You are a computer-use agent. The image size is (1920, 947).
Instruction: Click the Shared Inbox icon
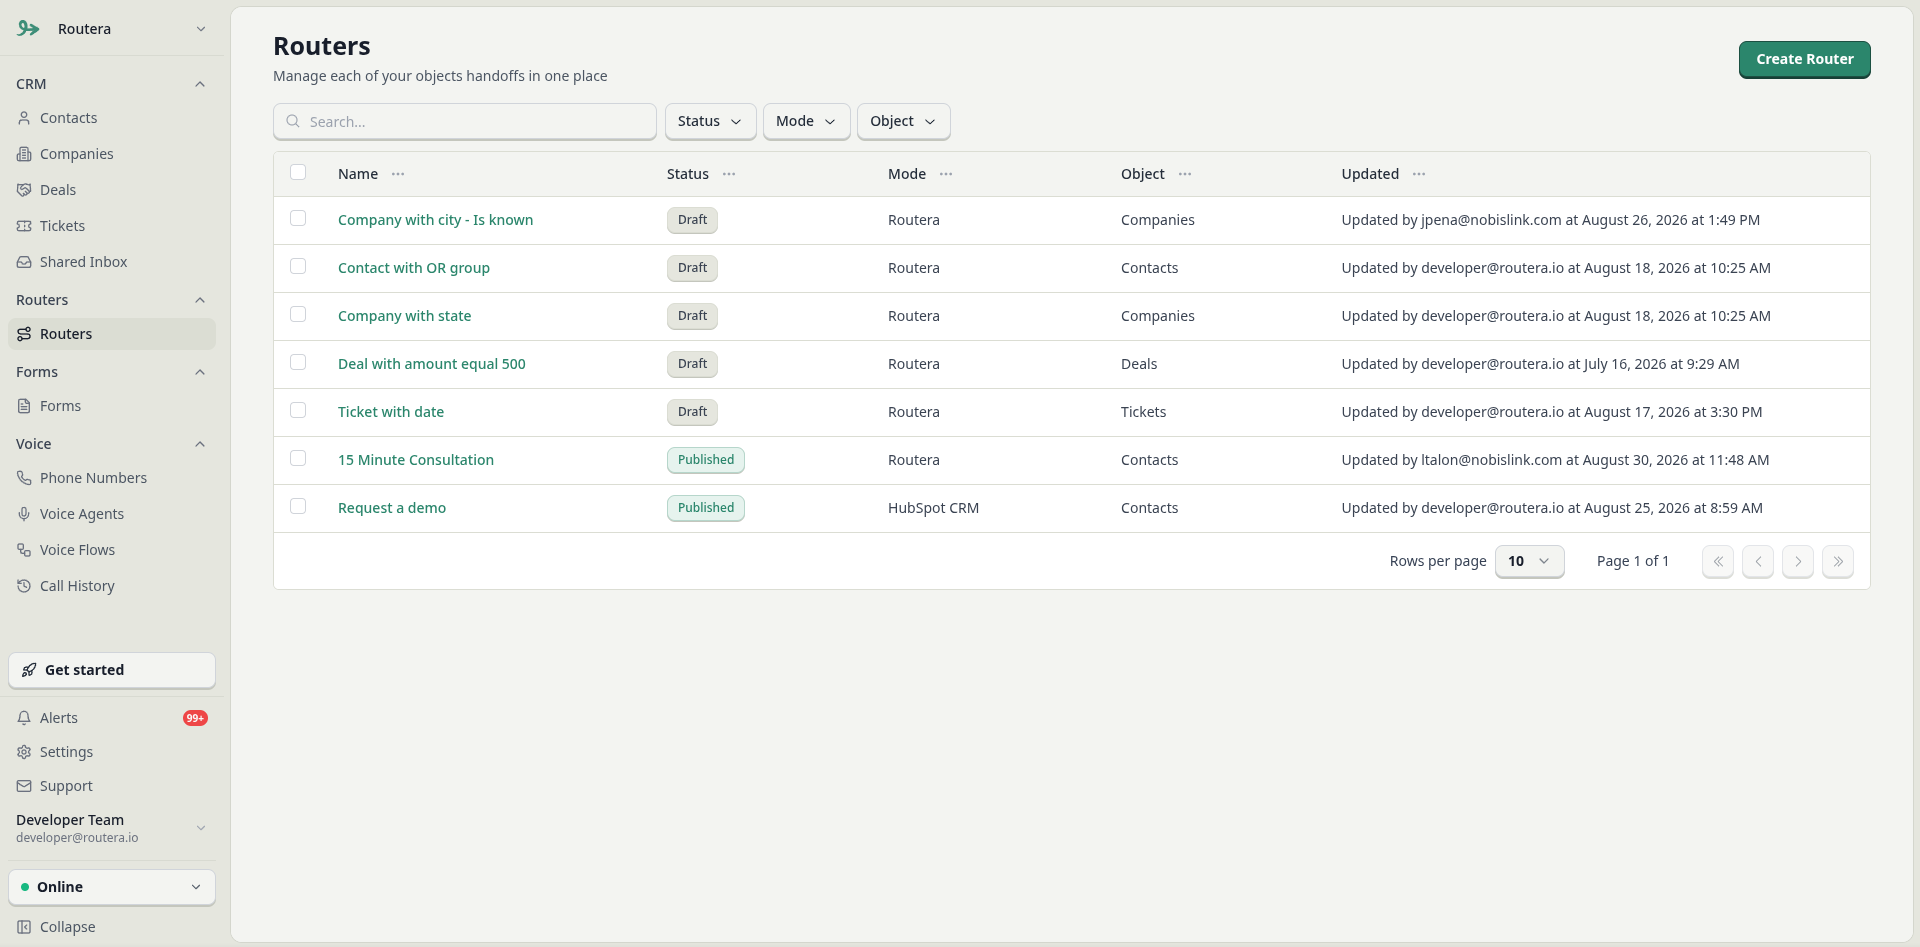(24, 262)
